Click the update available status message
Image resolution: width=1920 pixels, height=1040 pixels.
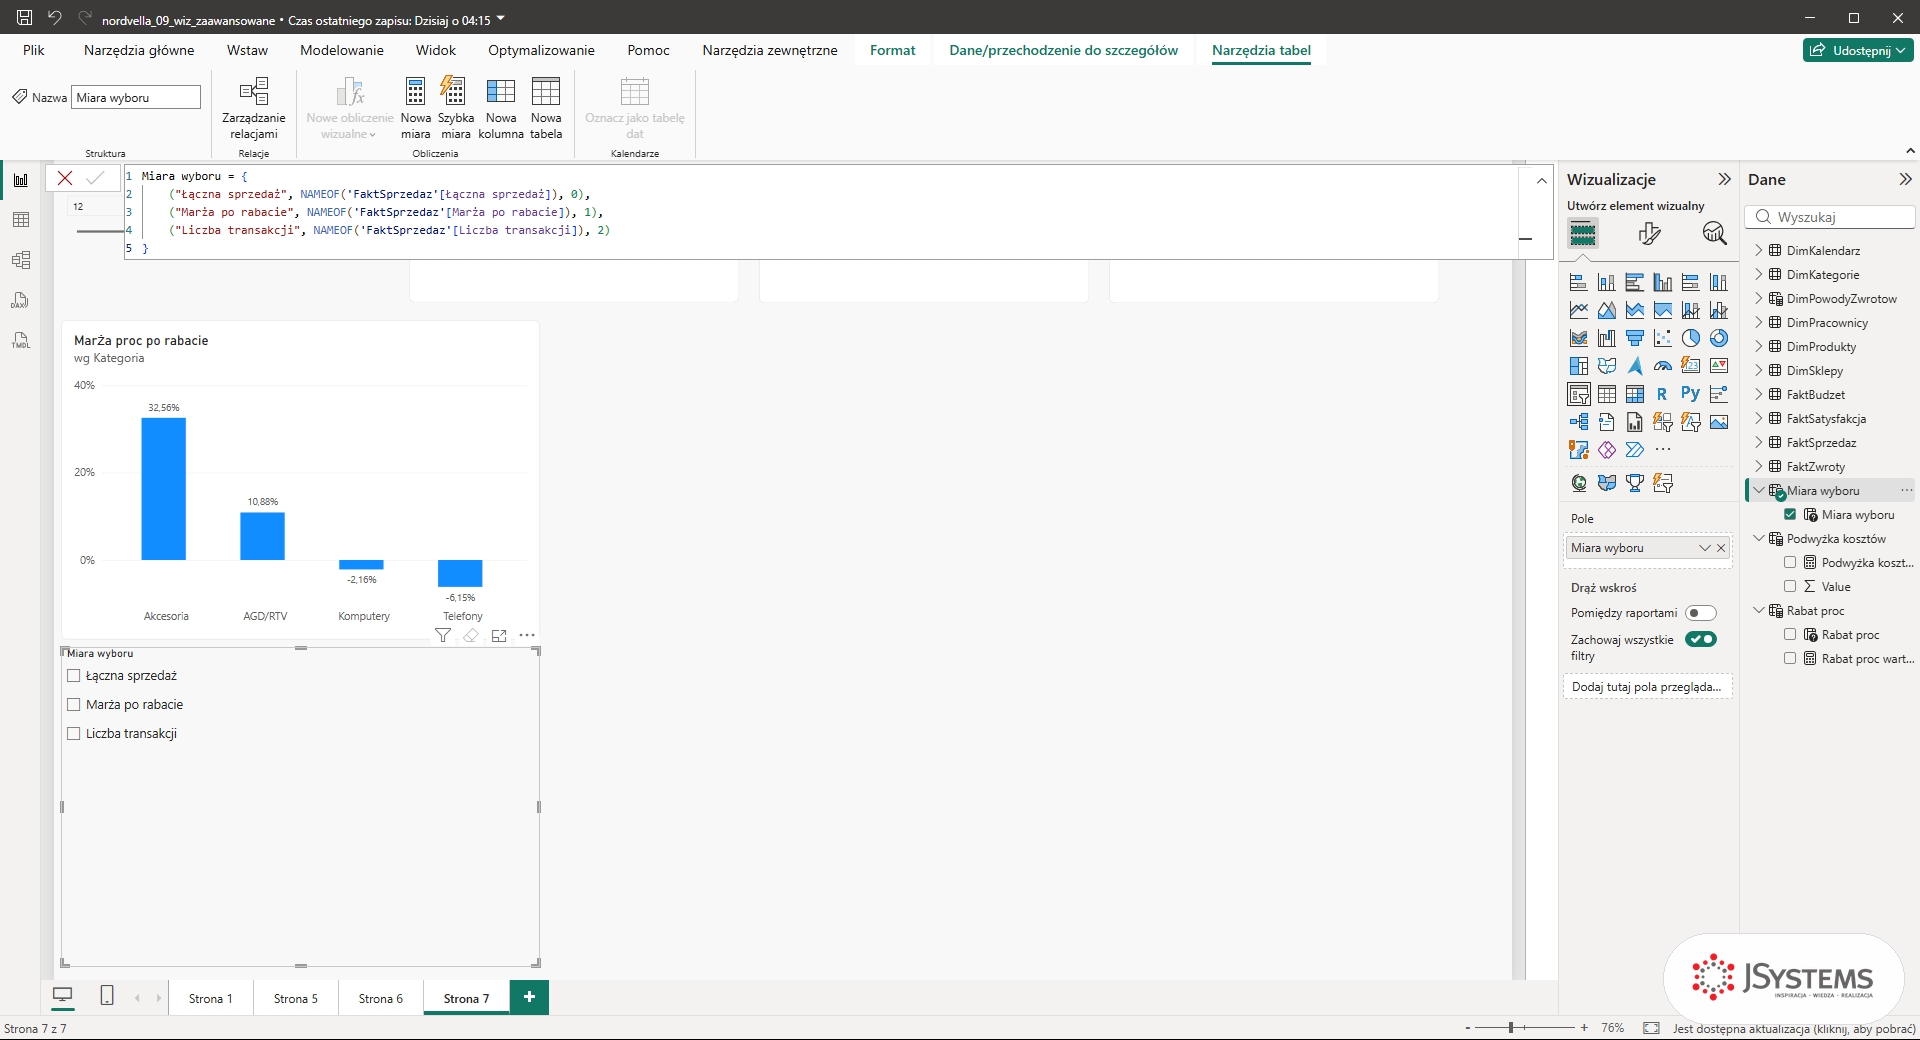pyautogui.click(x=1794, y=1028)
